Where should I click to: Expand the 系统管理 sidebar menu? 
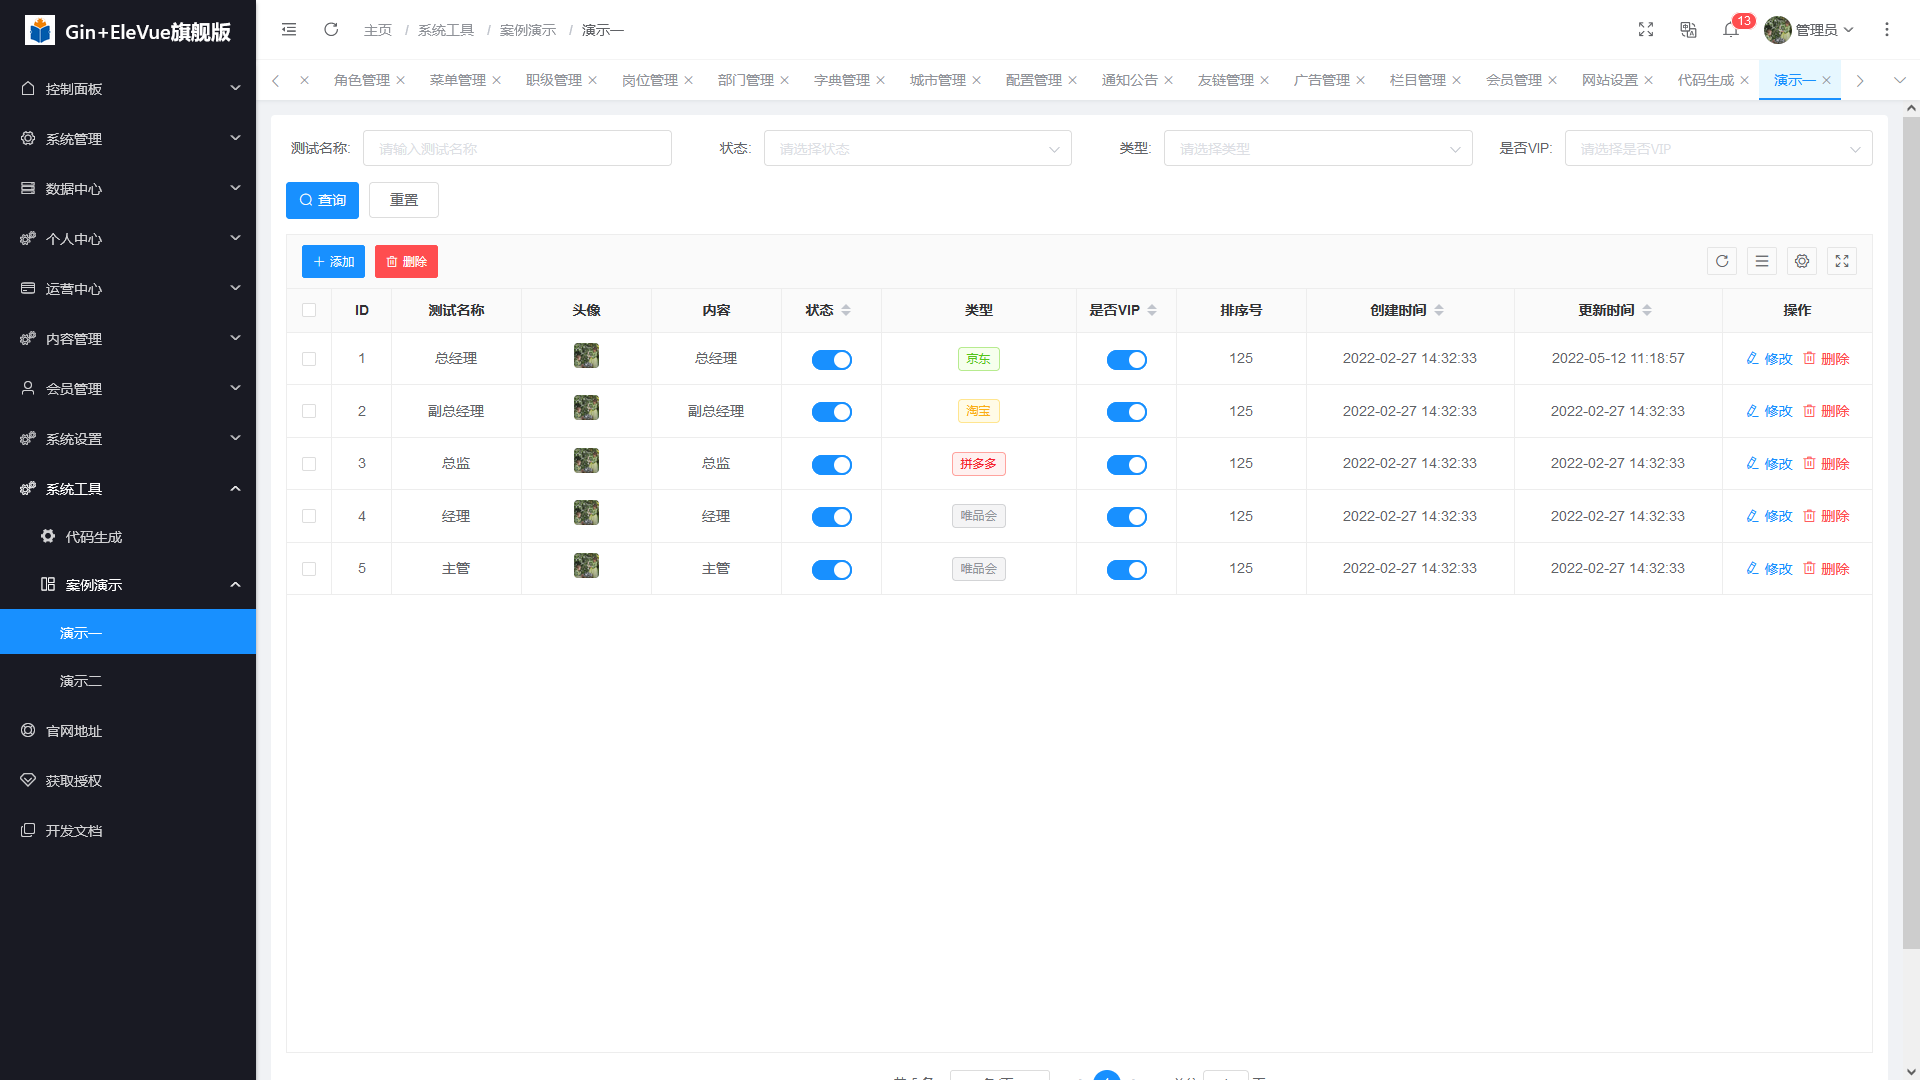(x=128, y=139)
